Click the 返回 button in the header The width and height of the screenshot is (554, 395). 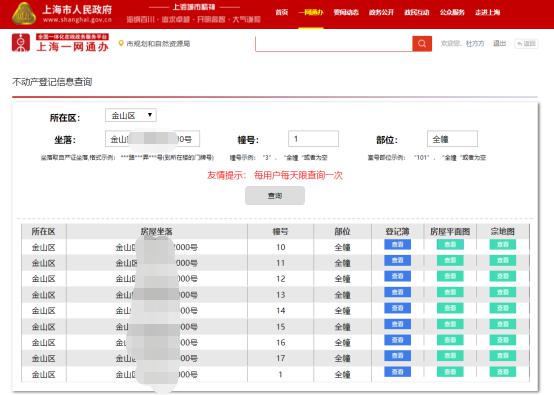526,43
